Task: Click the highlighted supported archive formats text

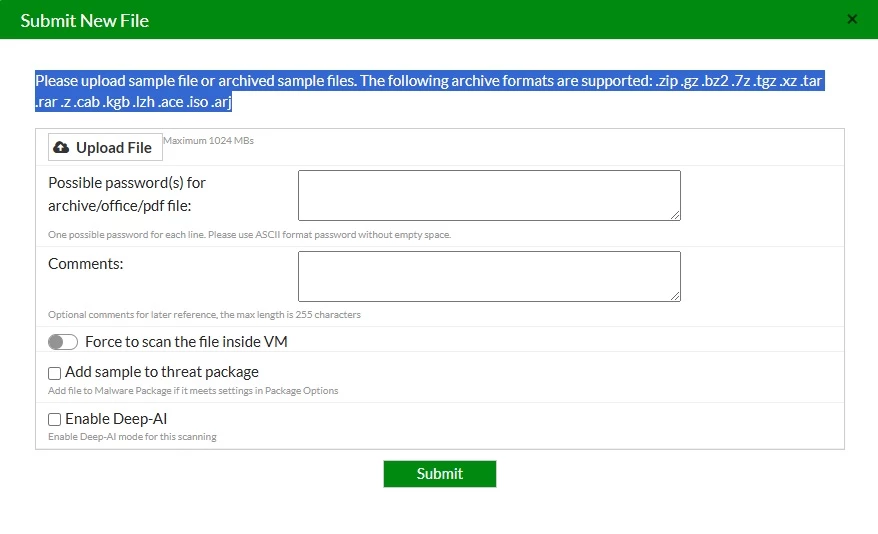Action: coord(429,91)
